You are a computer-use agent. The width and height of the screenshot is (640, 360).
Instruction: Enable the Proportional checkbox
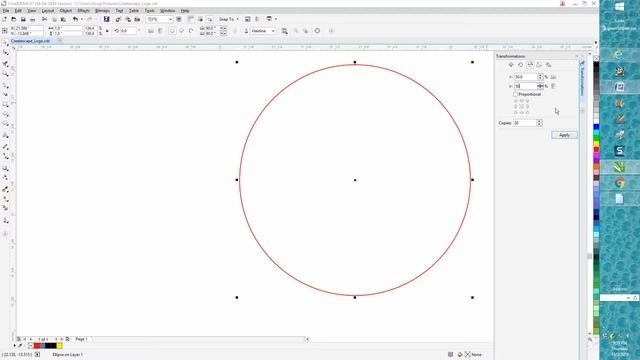pyautogui.click(x=516, y=94)
